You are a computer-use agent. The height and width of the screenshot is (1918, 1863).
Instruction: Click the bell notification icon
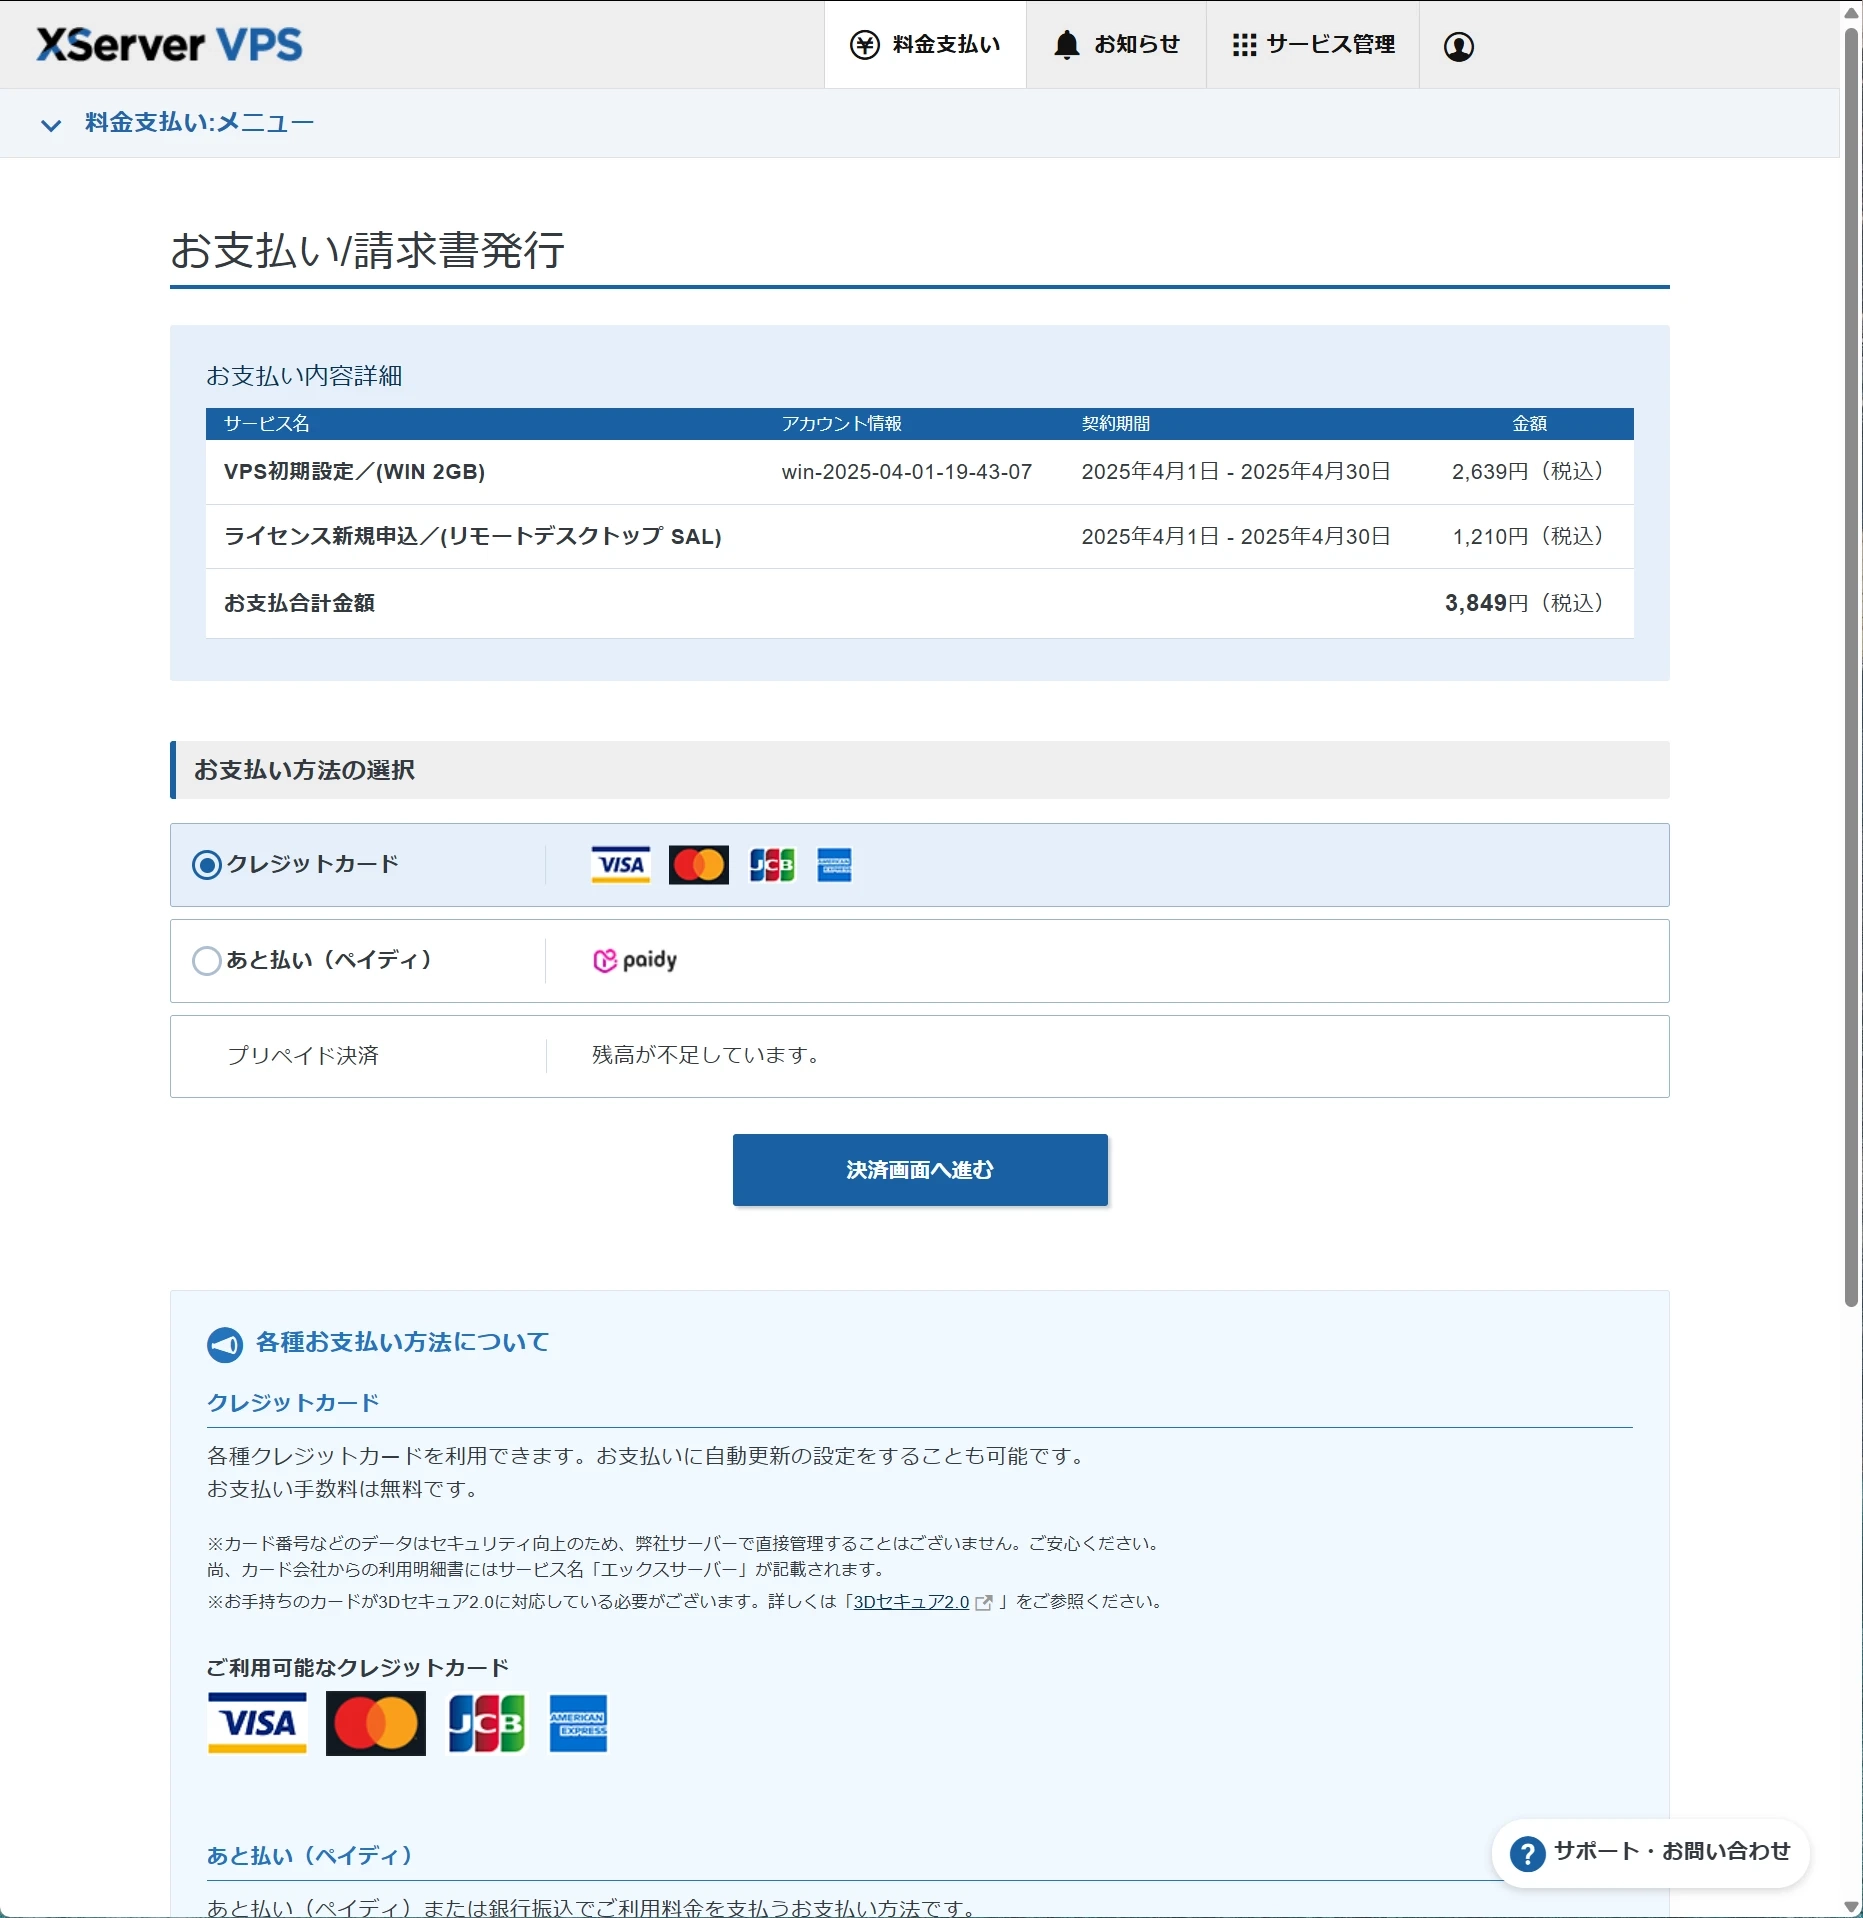(1067, 45)
